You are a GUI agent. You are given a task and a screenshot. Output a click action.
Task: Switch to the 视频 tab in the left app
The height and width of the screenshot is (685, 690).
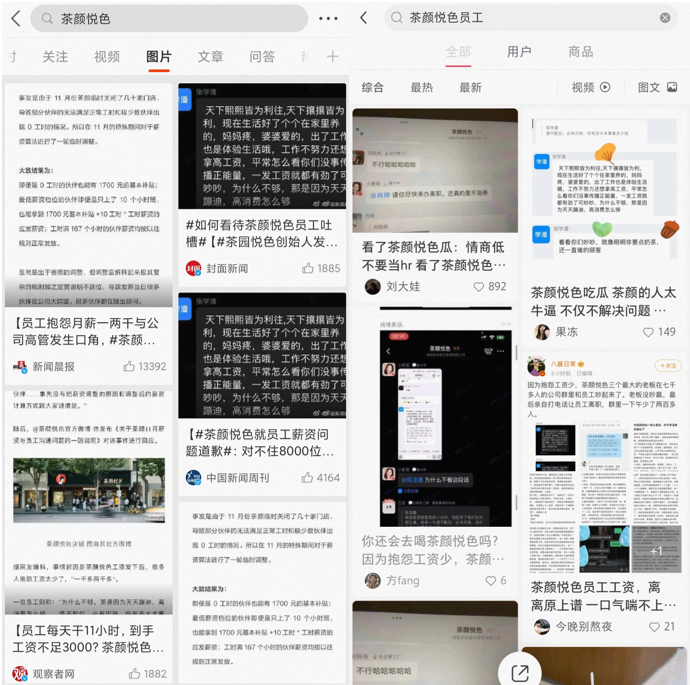pos(107,57)
